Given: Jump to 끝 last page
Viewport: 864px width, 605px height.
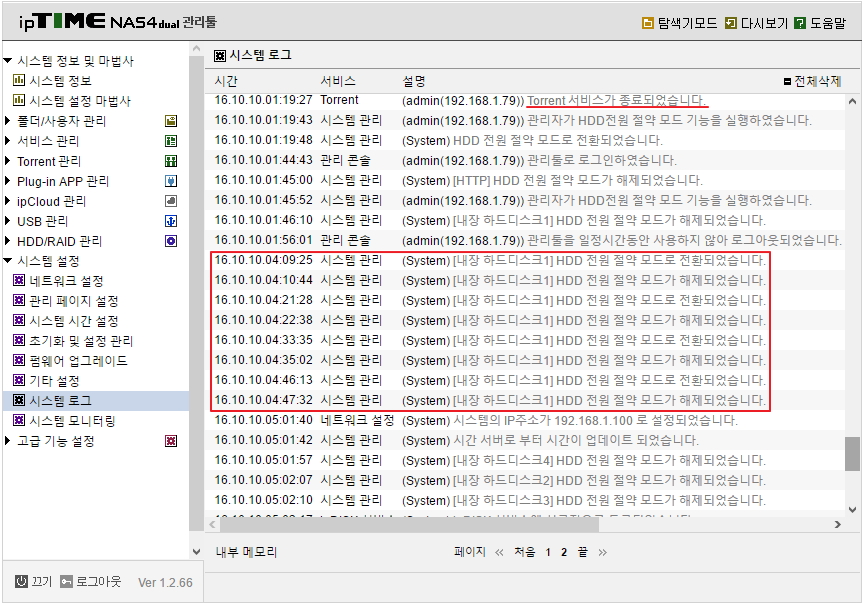Looking at the screenshot, I should [x=582, y=552].
